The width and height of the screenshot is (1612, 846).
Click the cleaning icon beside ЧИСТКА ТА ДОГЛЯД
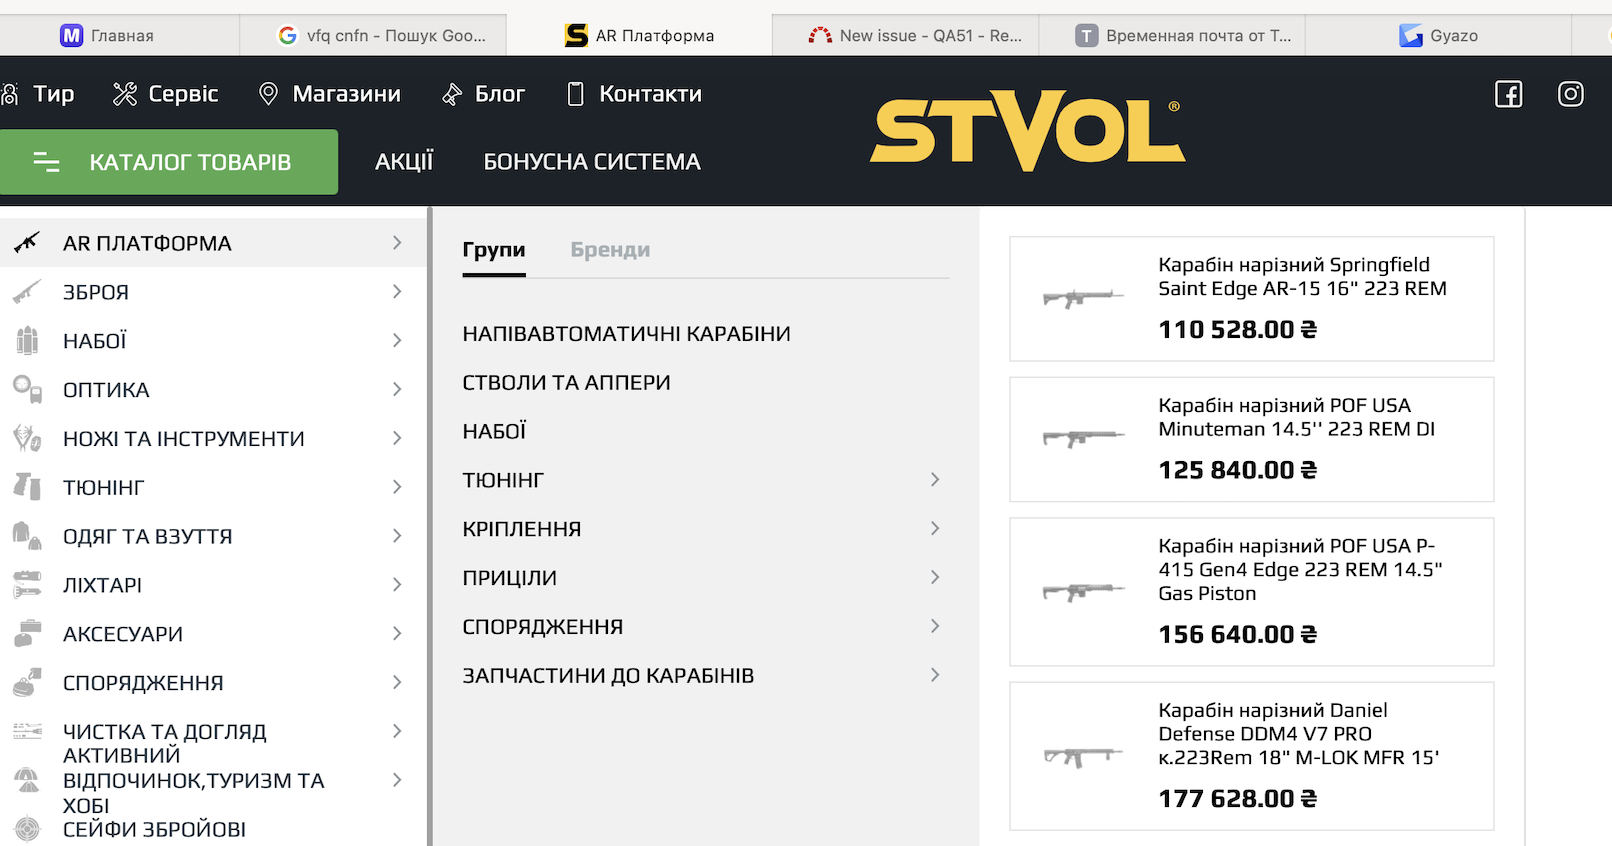(x=27, y=731)
